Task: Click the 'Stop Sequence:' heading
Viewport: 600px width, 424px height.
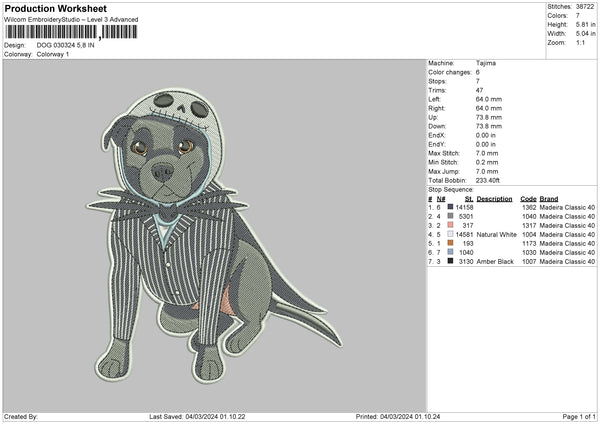Action: (451, 190)
